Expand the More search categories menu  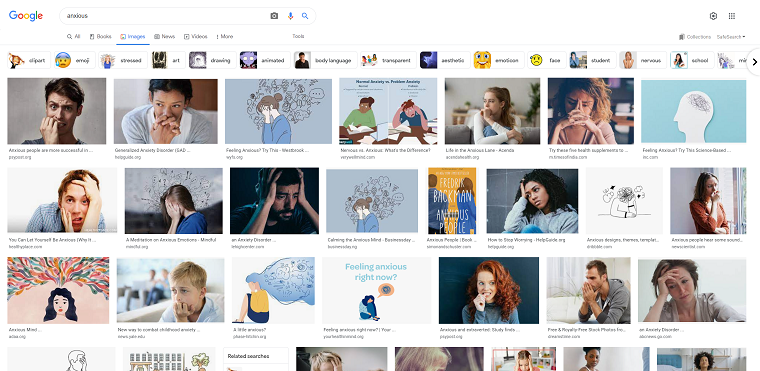point(224,36)
